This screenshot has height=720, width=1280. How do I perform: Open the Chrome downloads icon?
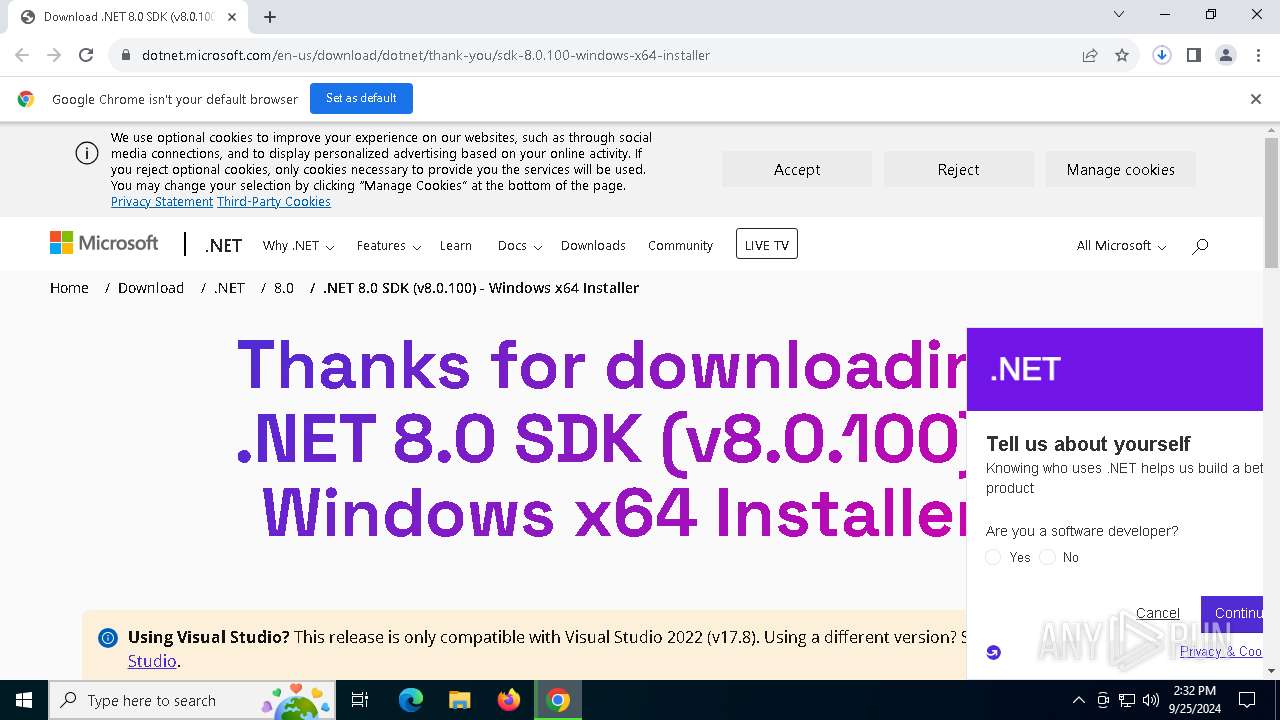pos(1162,55)
